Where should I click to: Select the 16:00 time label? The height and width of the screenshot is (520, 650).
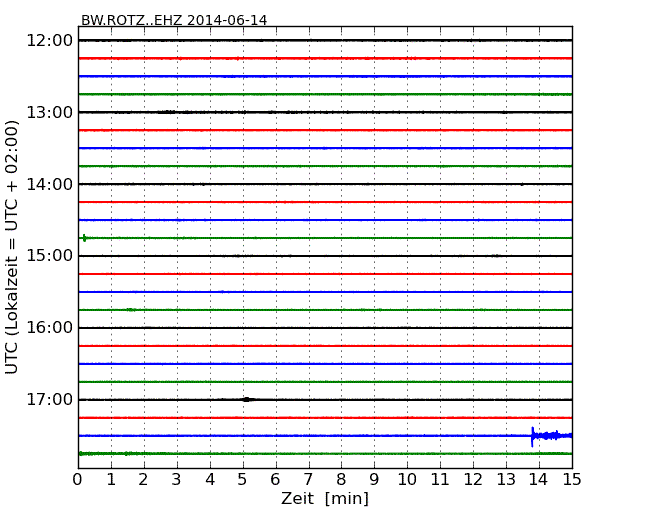click(50, 328)
